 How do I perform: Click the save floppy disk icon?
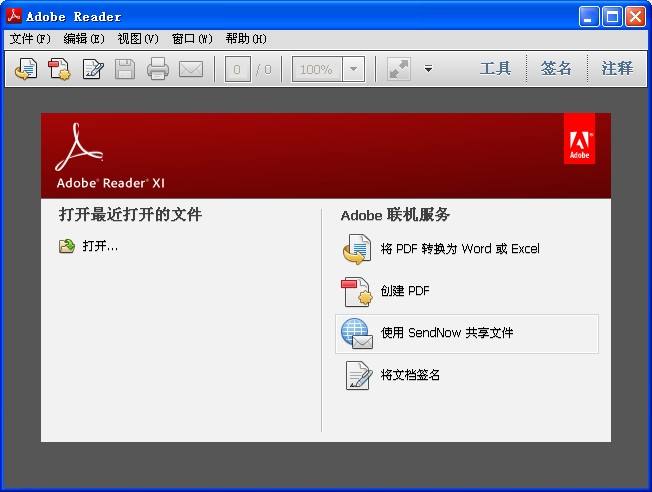pyautogui.click(x=125, y=69)
